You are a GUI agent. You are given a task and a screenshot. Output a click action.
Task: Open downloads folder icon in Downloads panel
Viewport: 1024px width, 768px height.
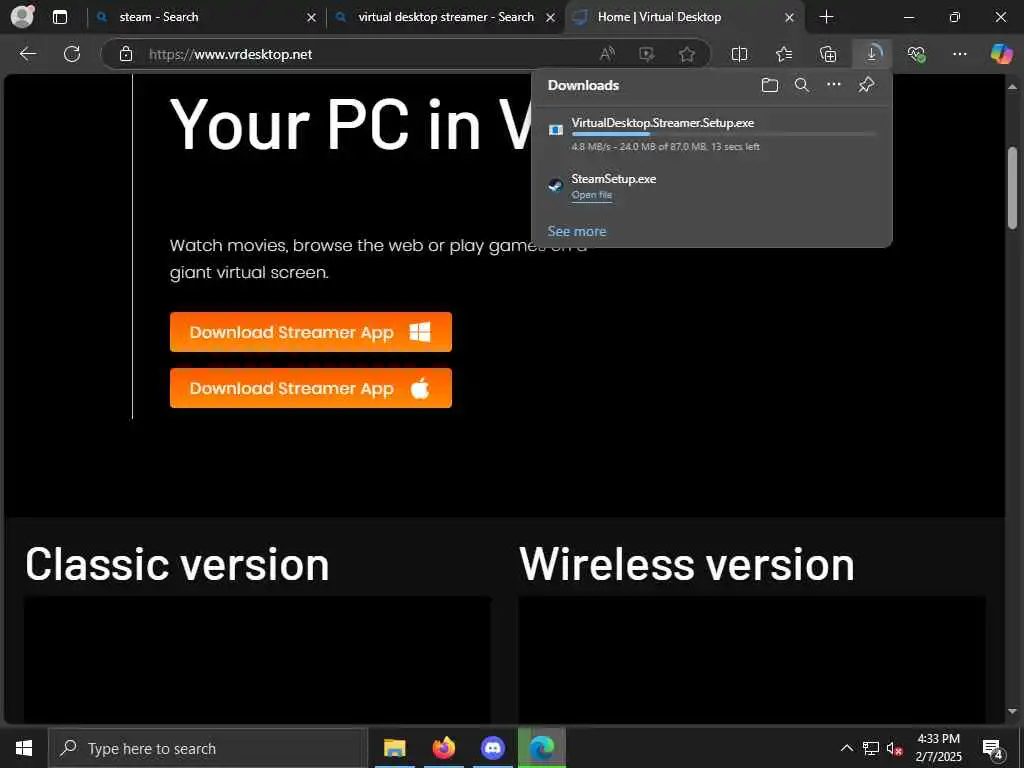(770, 85)
